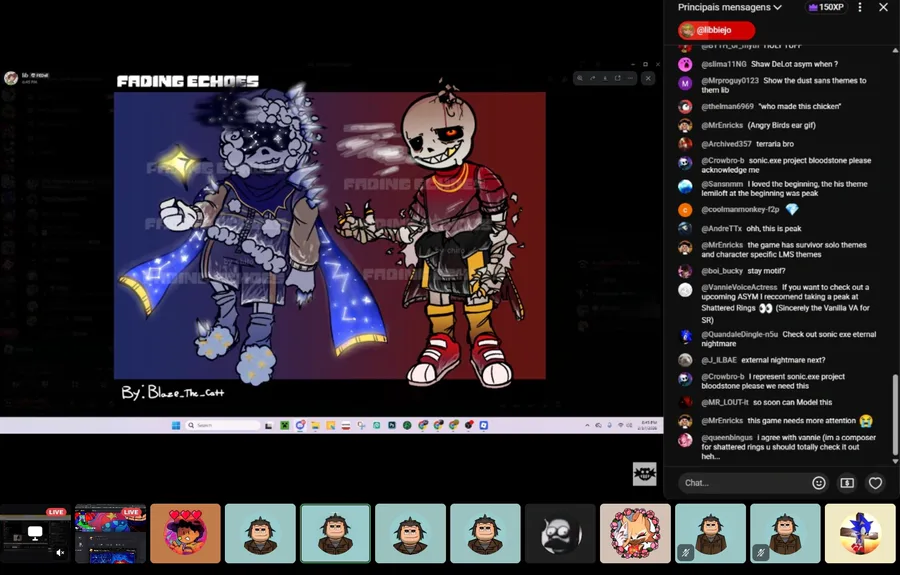The width and height of the screenshot is (900, 575).
Task: Click username @thelman6969 in chat
Action: point(727,107)
